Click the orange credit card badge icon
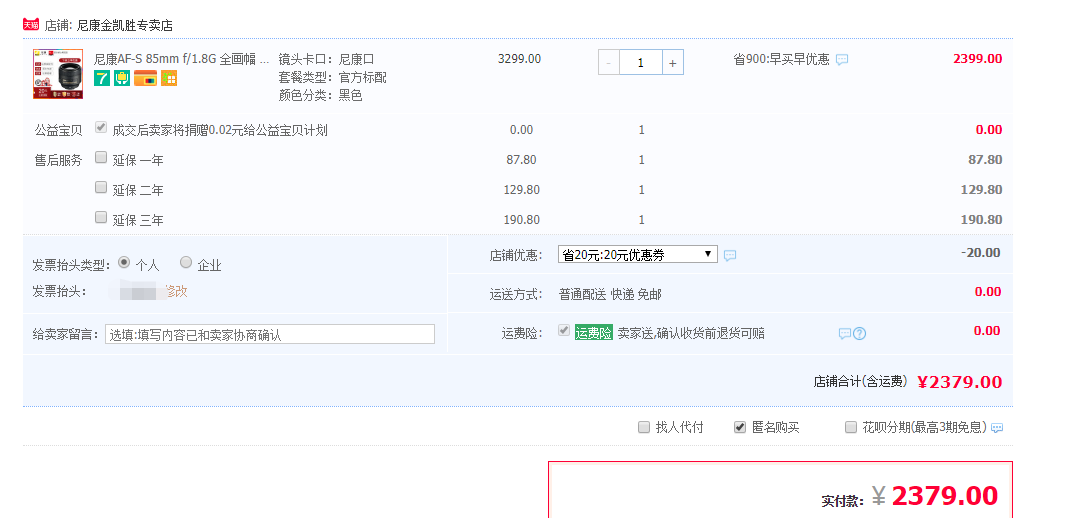Viewport: 1073px width, 518px height. tap(145, 78)
